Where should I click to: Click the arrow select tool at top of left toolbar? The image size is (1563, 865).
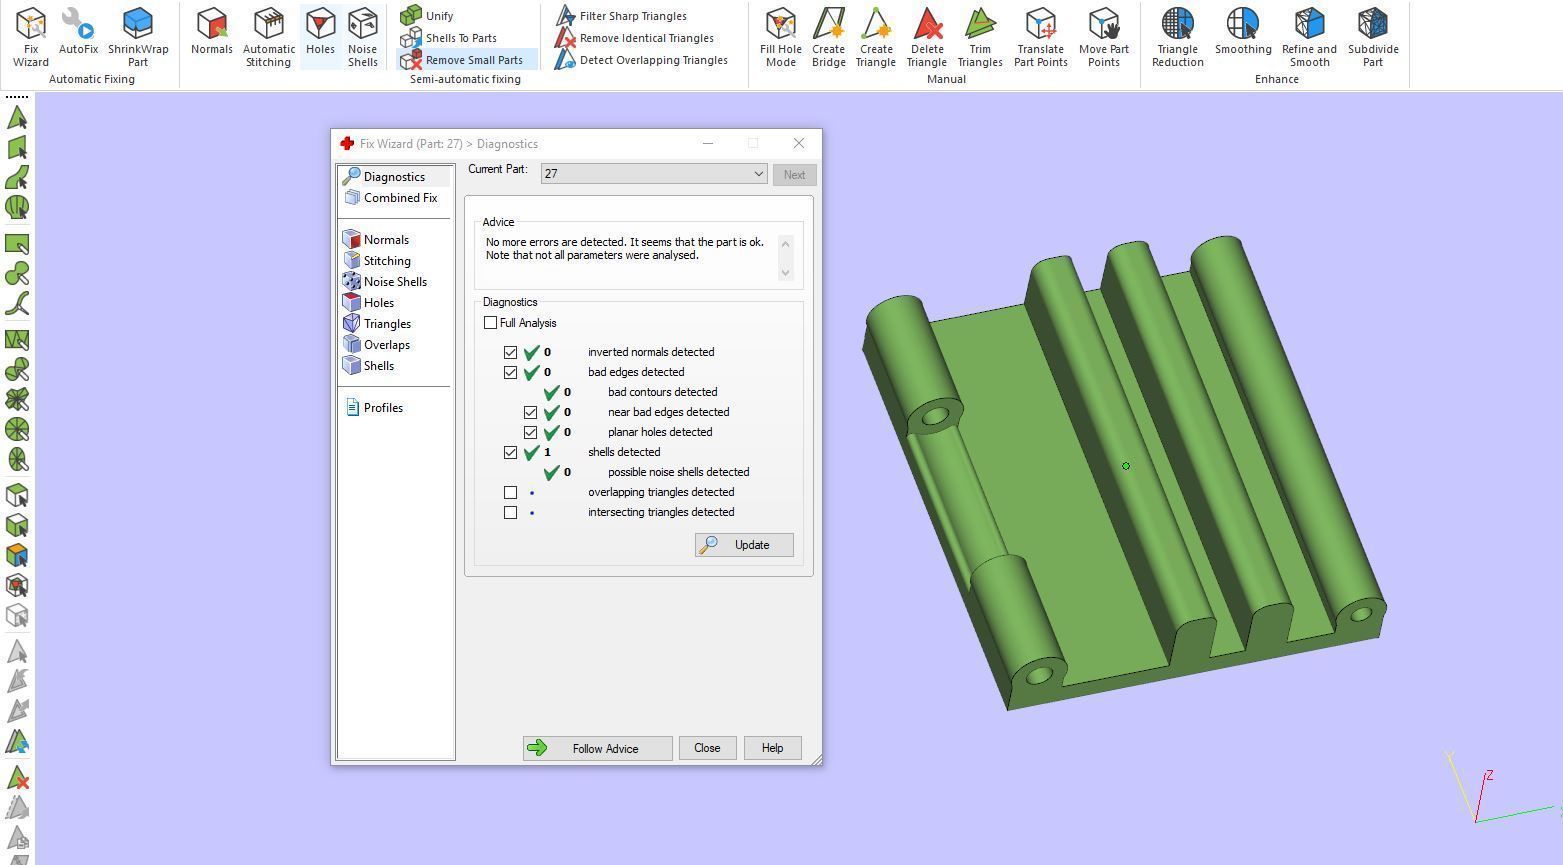[17, 118]
